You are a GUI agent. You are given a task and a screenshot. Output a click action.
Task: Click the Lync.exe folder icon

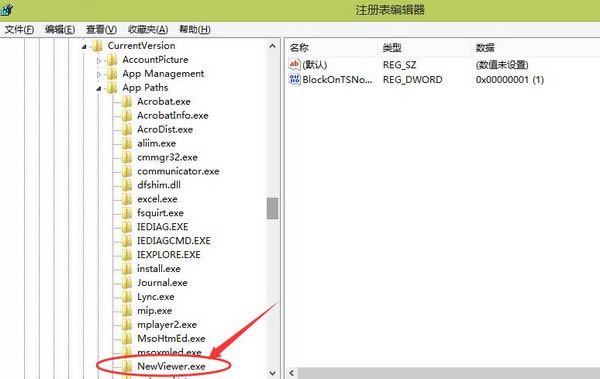(x=127, y=297)
